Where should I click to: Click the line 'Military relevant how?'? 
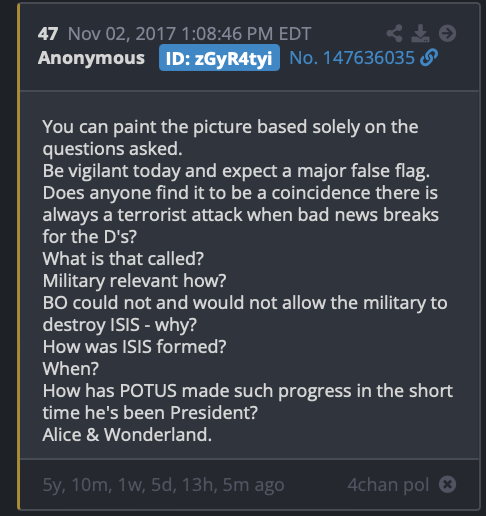134,281
